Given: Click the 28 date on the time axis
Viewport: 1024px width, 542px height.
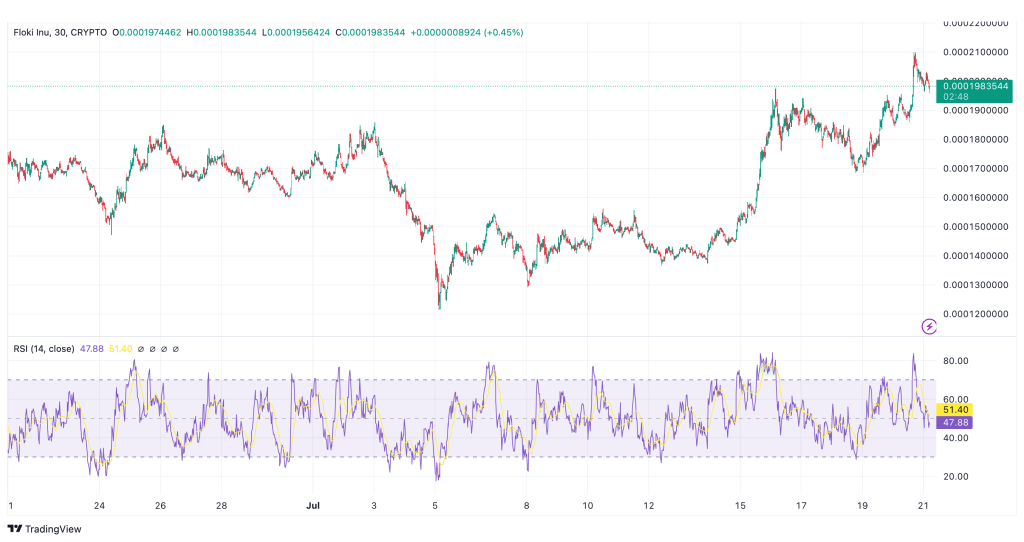Looking at the screenshot, I should (x=221, y=505).
